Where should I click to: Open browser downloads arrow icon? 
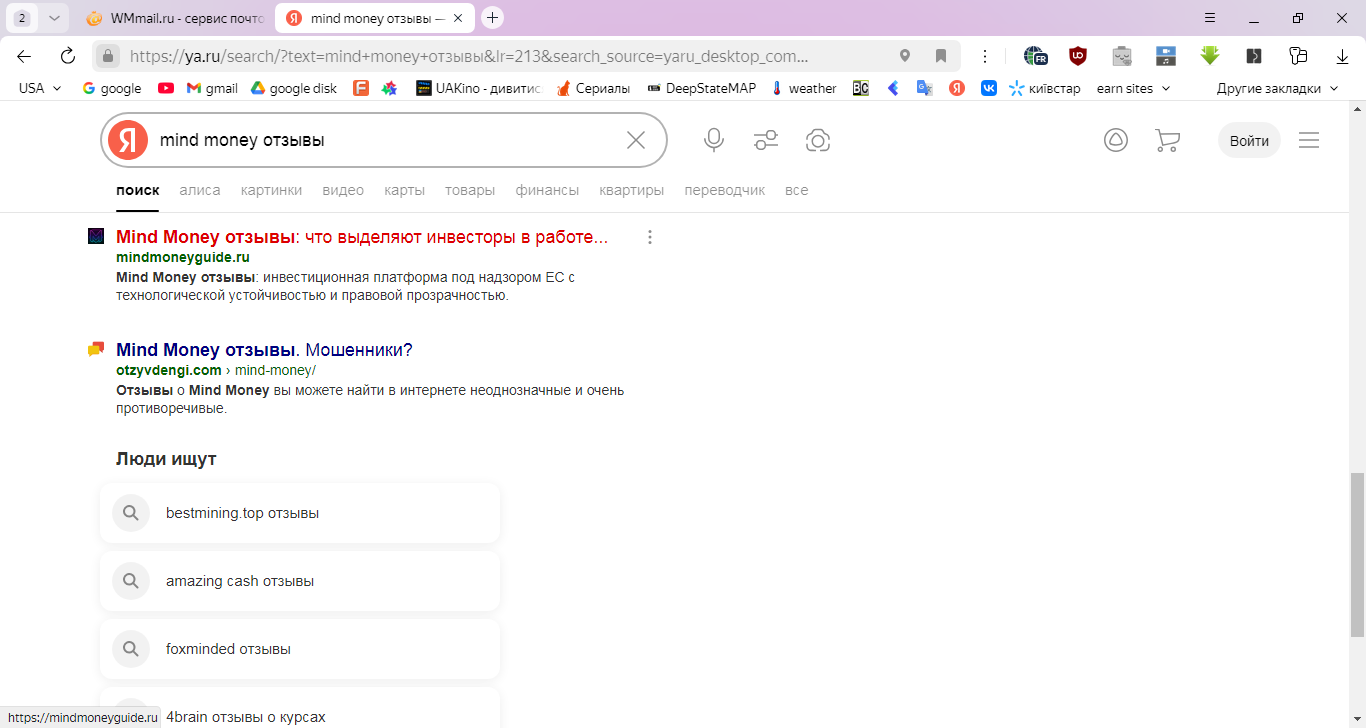point(1342,56)
